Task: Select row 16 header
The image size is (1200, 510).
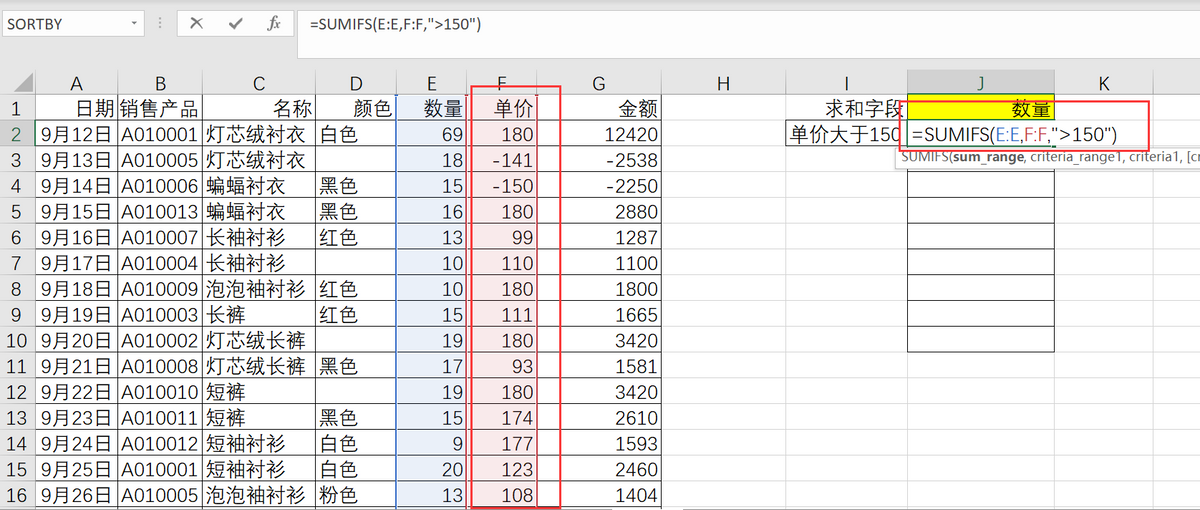Action: [17, 494]
